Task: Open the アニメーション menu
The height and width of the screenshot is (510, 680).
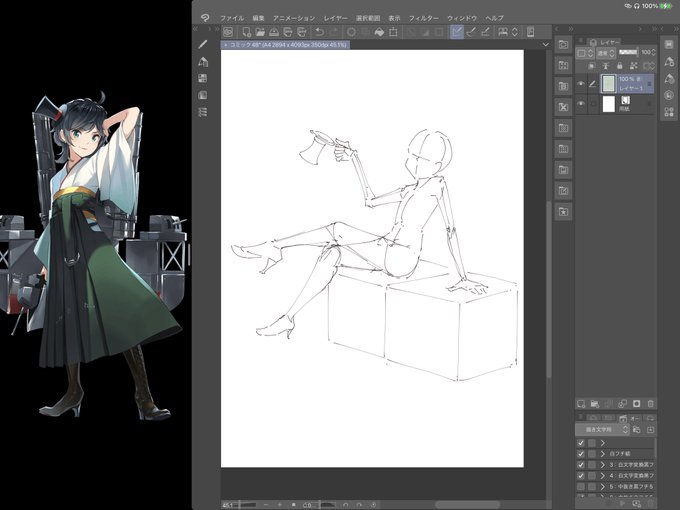Action: [x=294, y=18]
